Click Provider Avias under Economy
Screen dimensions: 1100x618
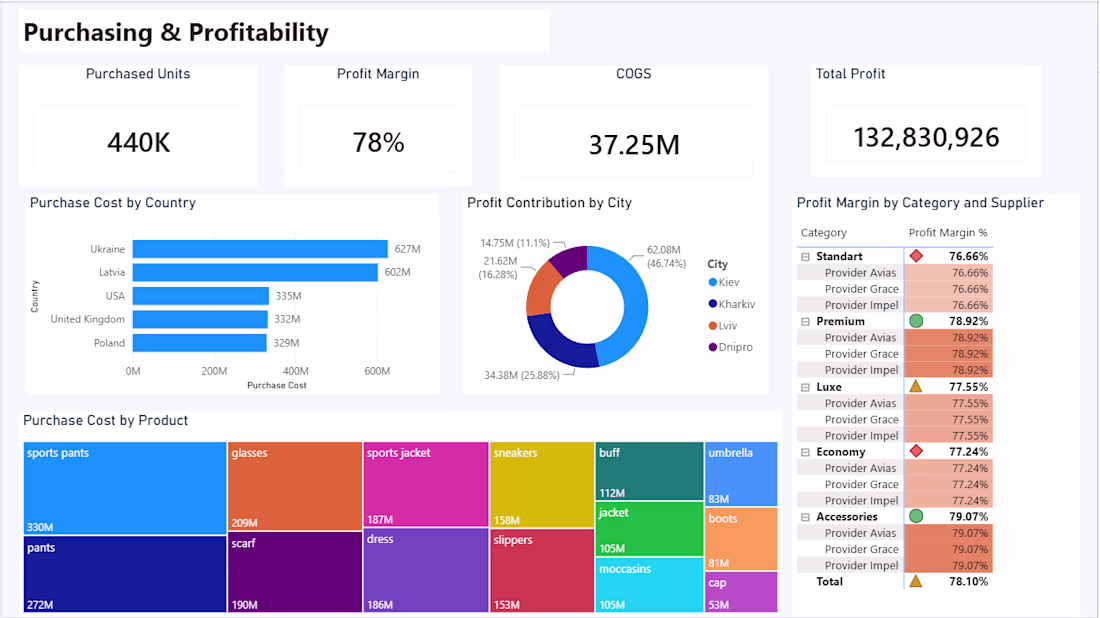[x=860, y=468]
